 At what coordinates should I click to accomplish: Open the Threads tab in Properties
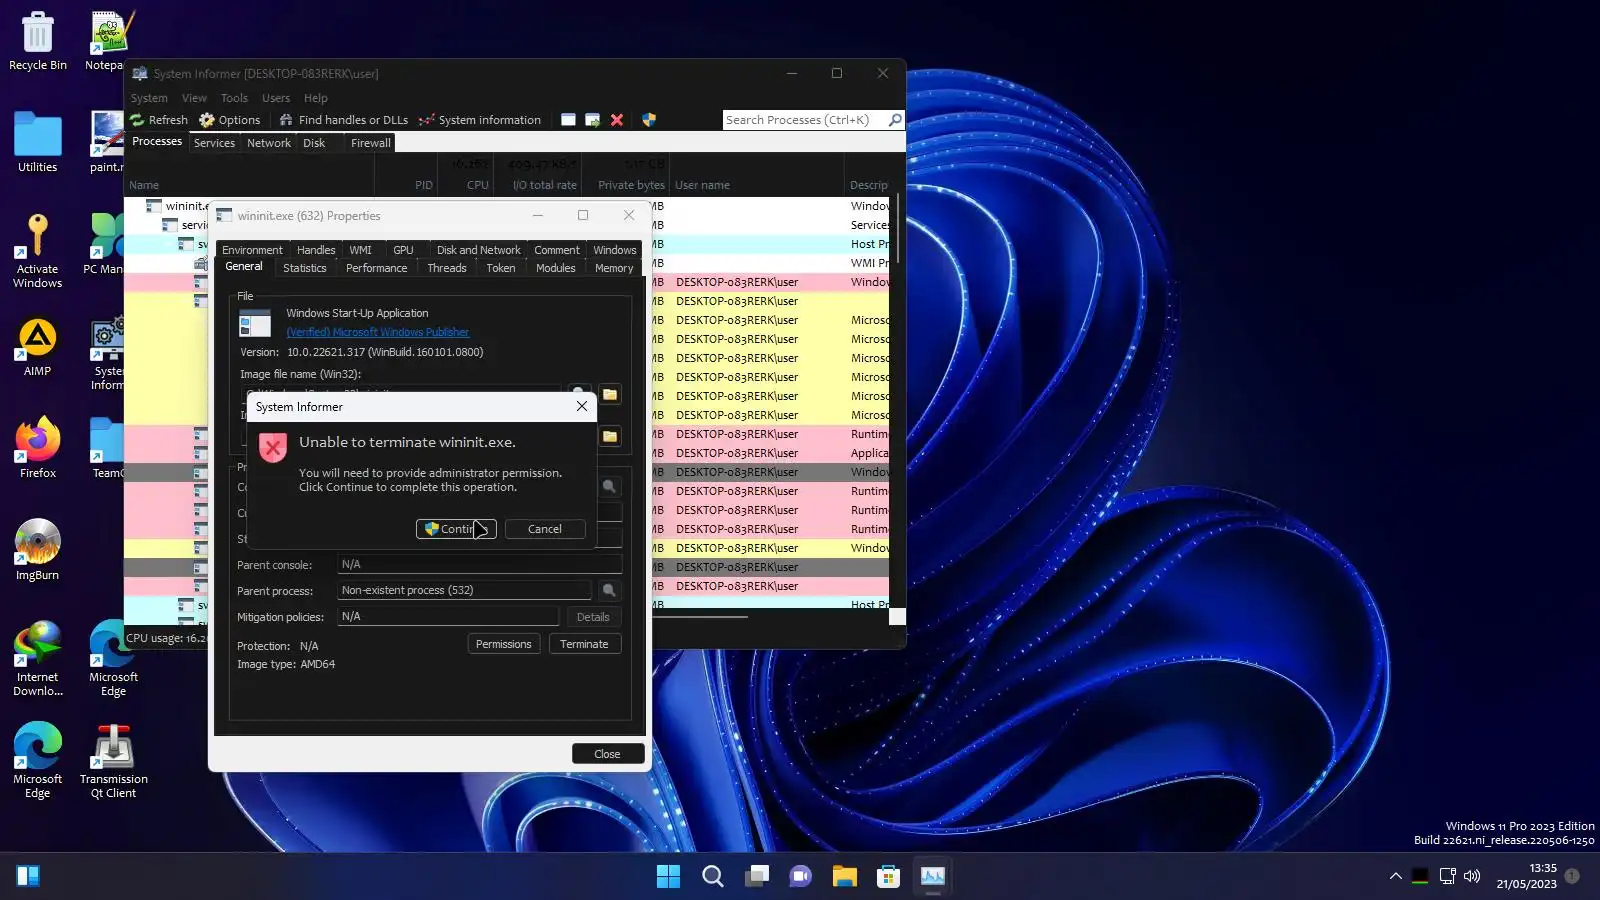(447, 268)
